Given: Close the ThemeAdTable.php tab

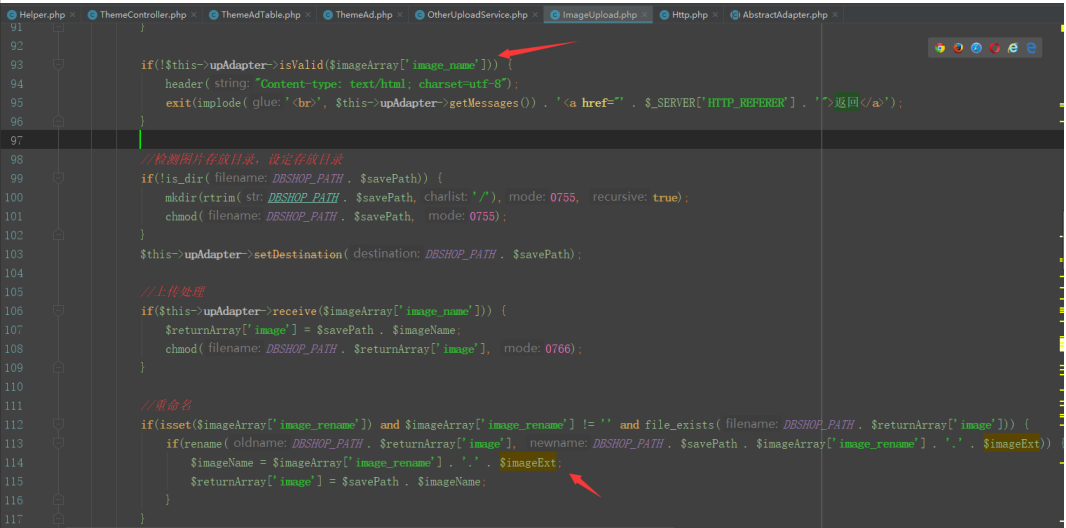Looking at the screenshot, I should (x=308, y=14).
